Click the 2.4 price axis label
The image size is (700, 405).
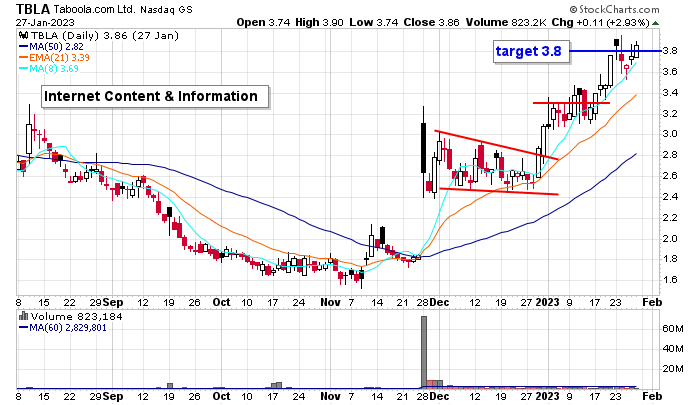pyautogui.click(x=670, y=196)
